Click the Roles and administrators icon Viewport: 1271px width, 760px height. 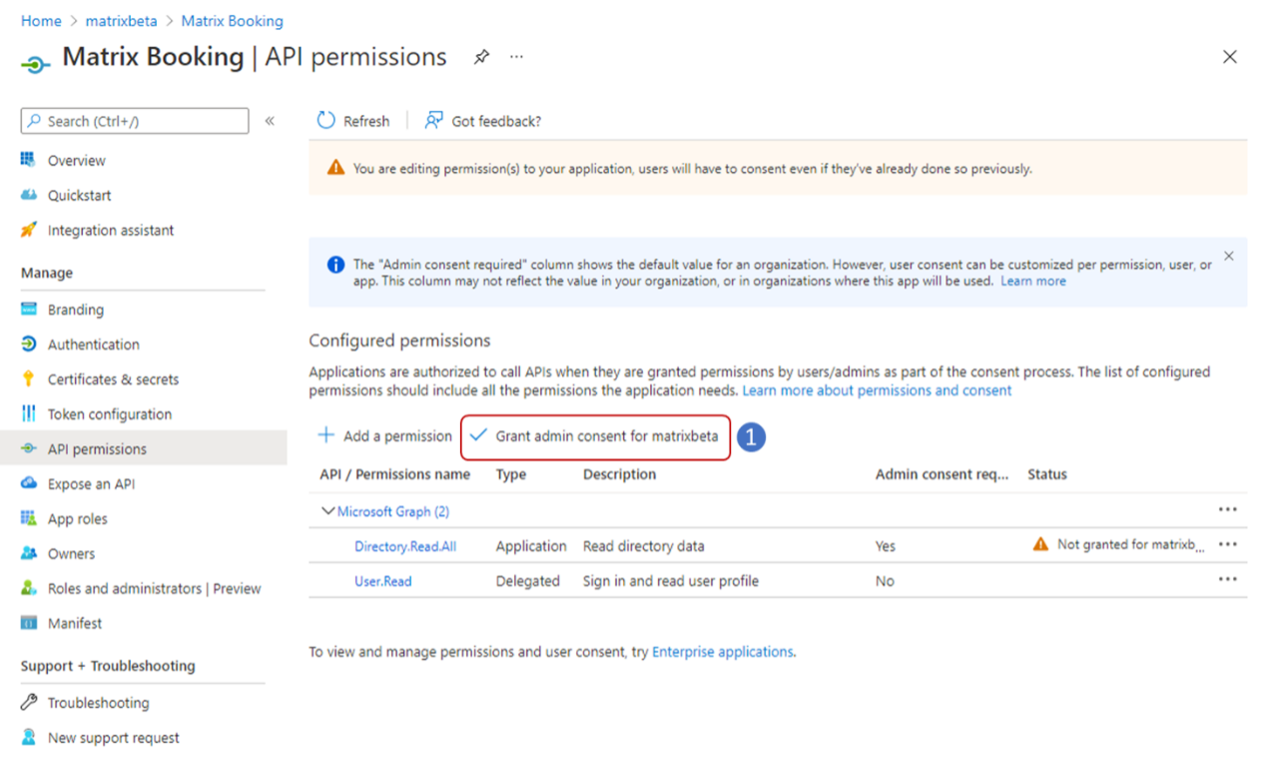point(28,588)
